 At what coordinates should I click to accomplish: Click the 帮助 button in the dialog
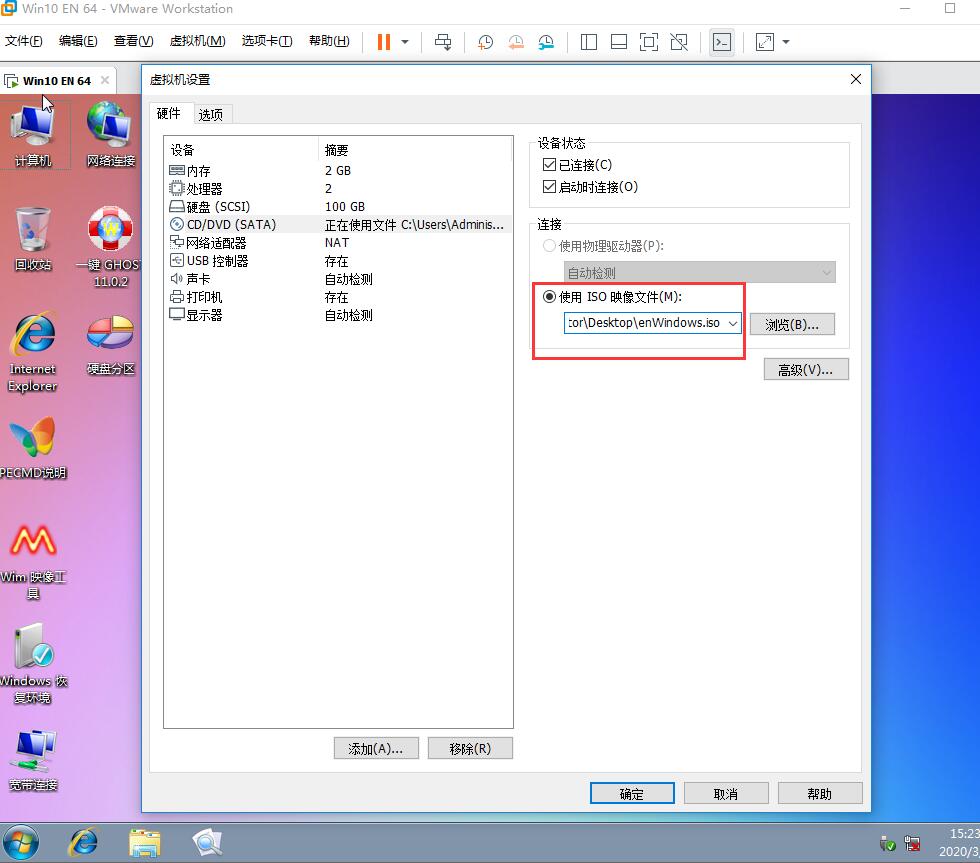click(819, 794)
